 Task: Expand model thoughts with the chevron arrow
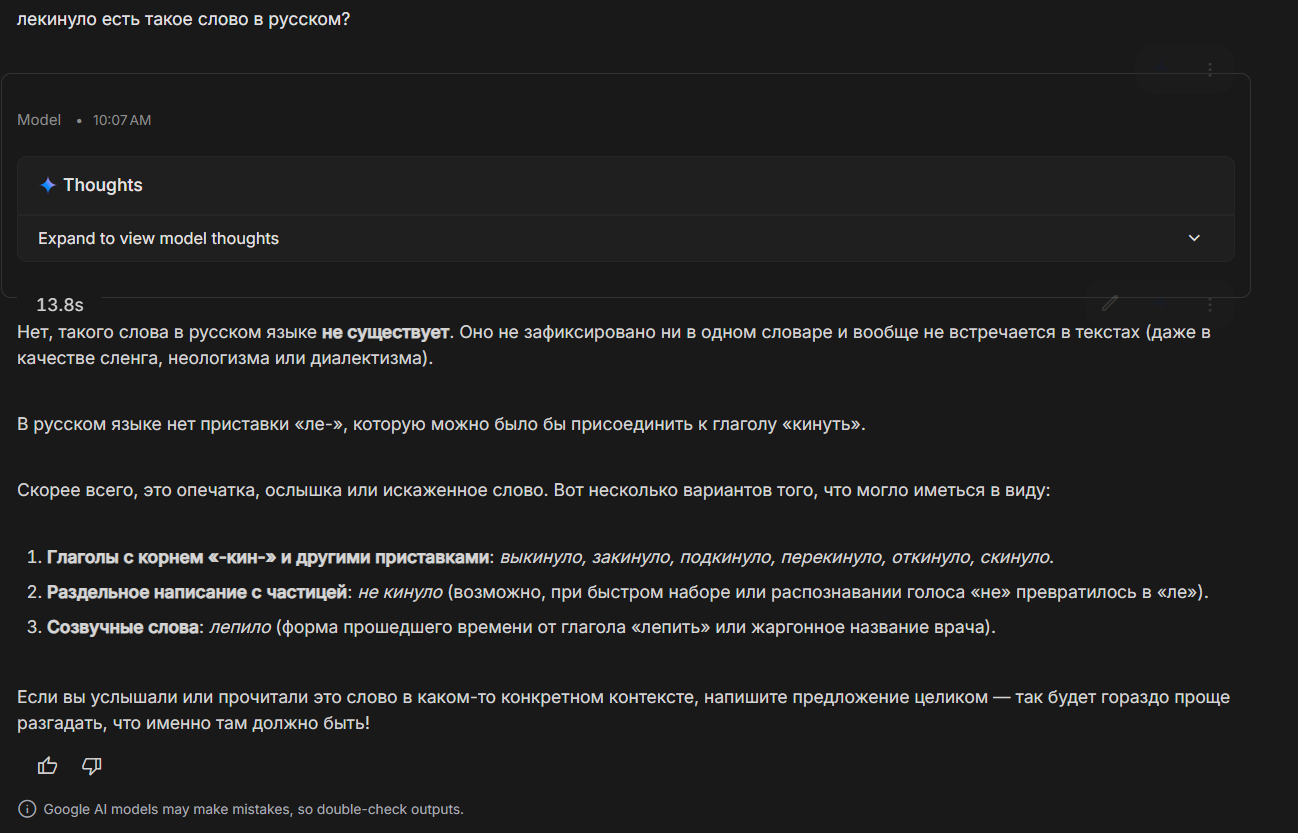(1194, 238)
